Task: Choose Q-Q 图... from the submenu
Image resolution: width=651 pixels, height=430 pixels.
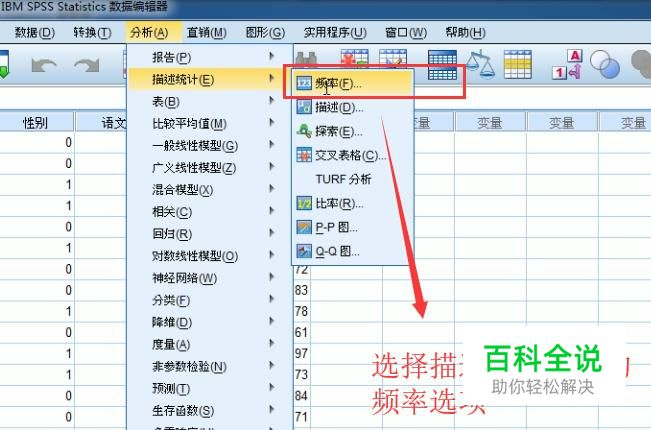Action: click(x=353, y=251)
